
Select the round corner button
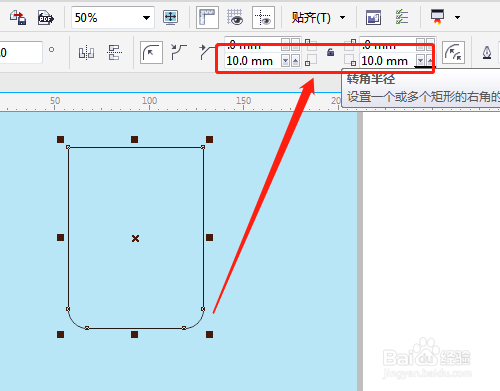[151, 53]
